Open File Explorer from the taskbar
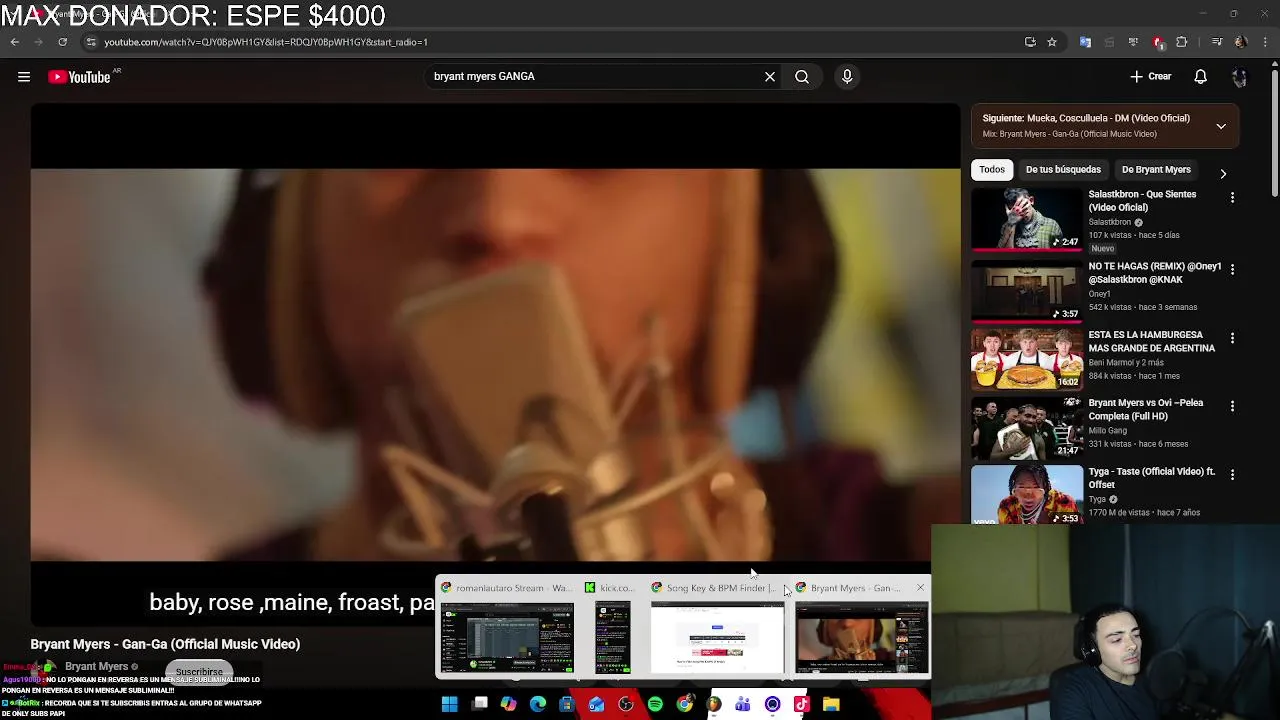This screenshot has width=1280, height=720. pos(831,704)
